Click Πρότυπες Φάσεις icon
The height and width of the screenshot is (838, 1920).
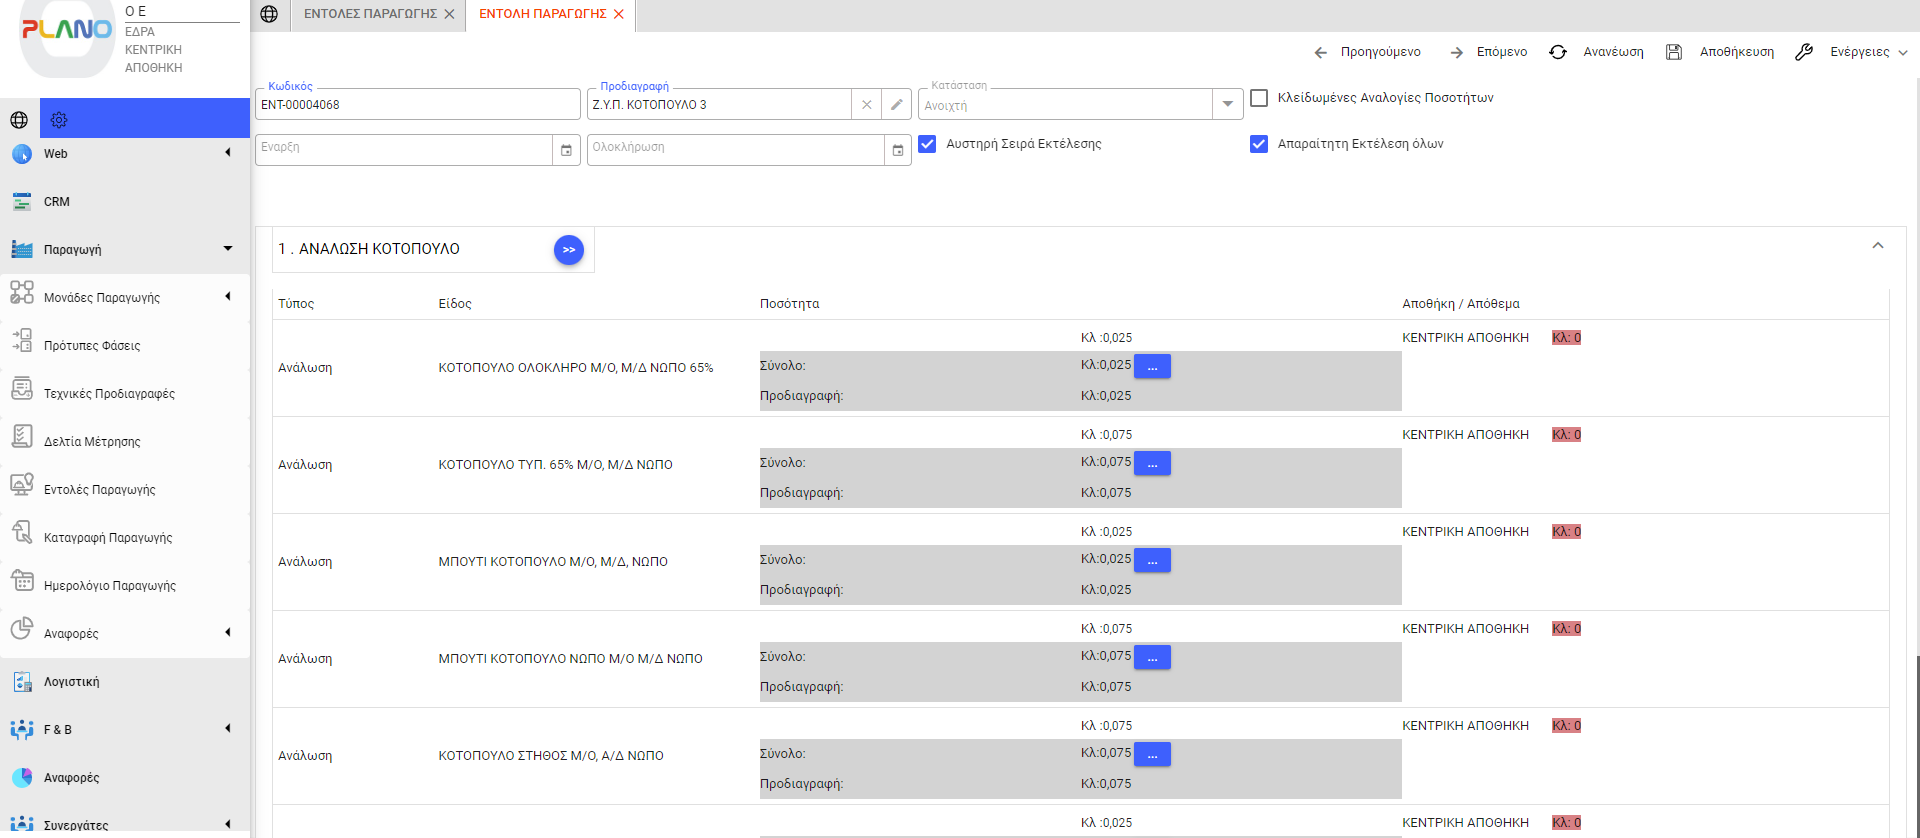22,340
